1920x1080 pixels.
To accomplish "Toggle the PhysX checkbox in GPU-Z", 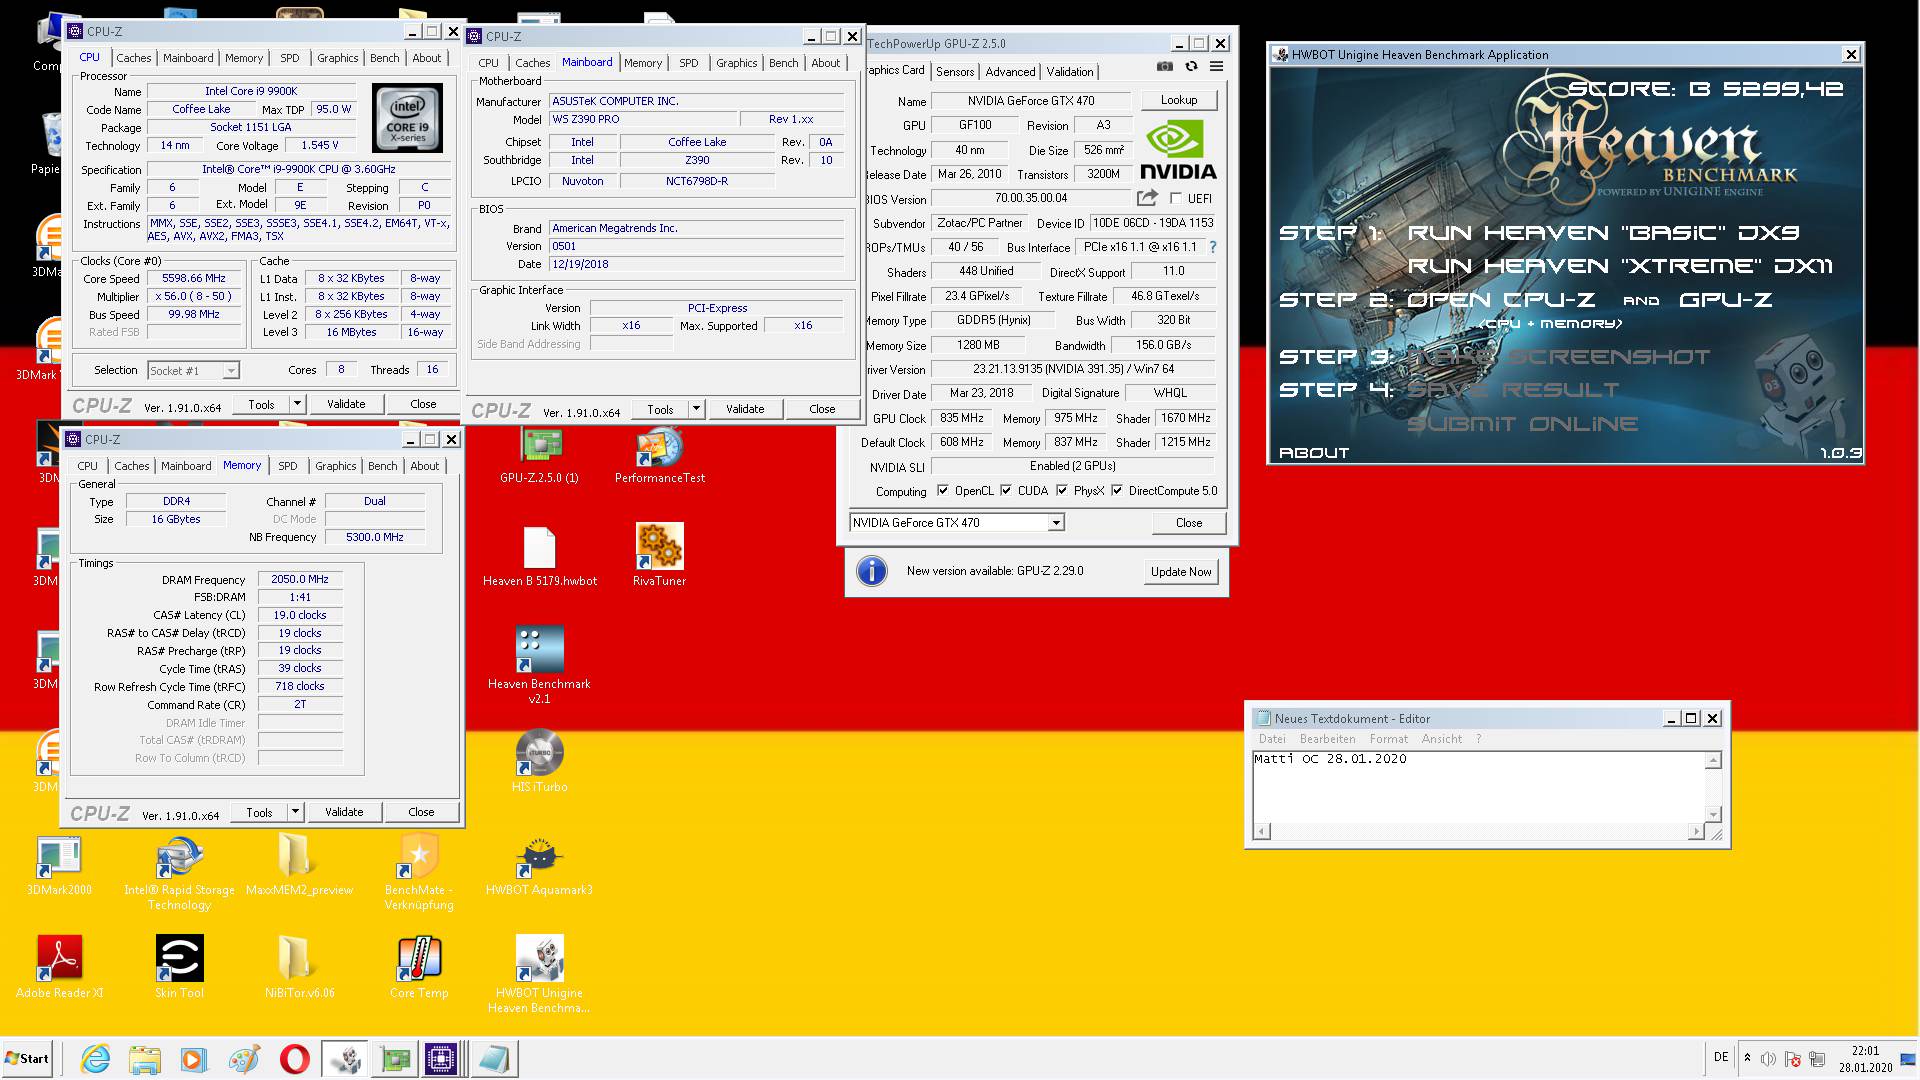I will (x=1062, y=491).
